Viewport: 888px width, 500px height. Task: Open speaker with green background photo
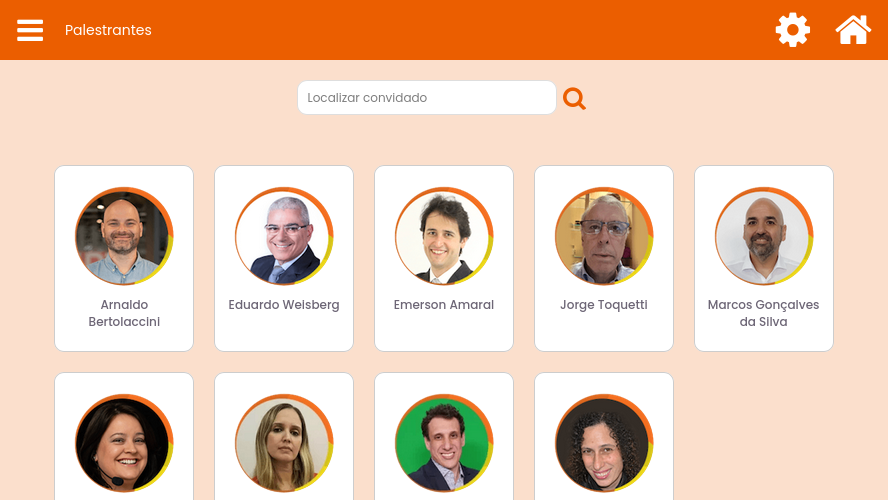444,437
